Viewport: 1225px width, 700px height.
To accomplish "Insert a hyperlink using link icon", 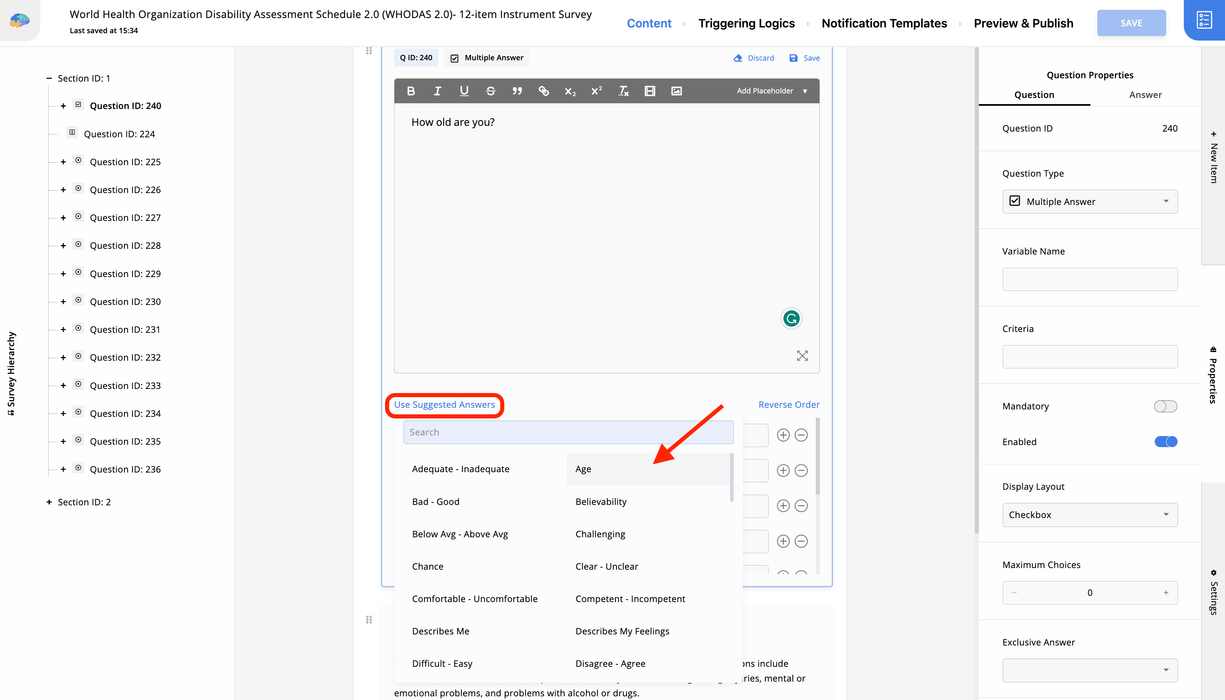I will pos(543,91).
